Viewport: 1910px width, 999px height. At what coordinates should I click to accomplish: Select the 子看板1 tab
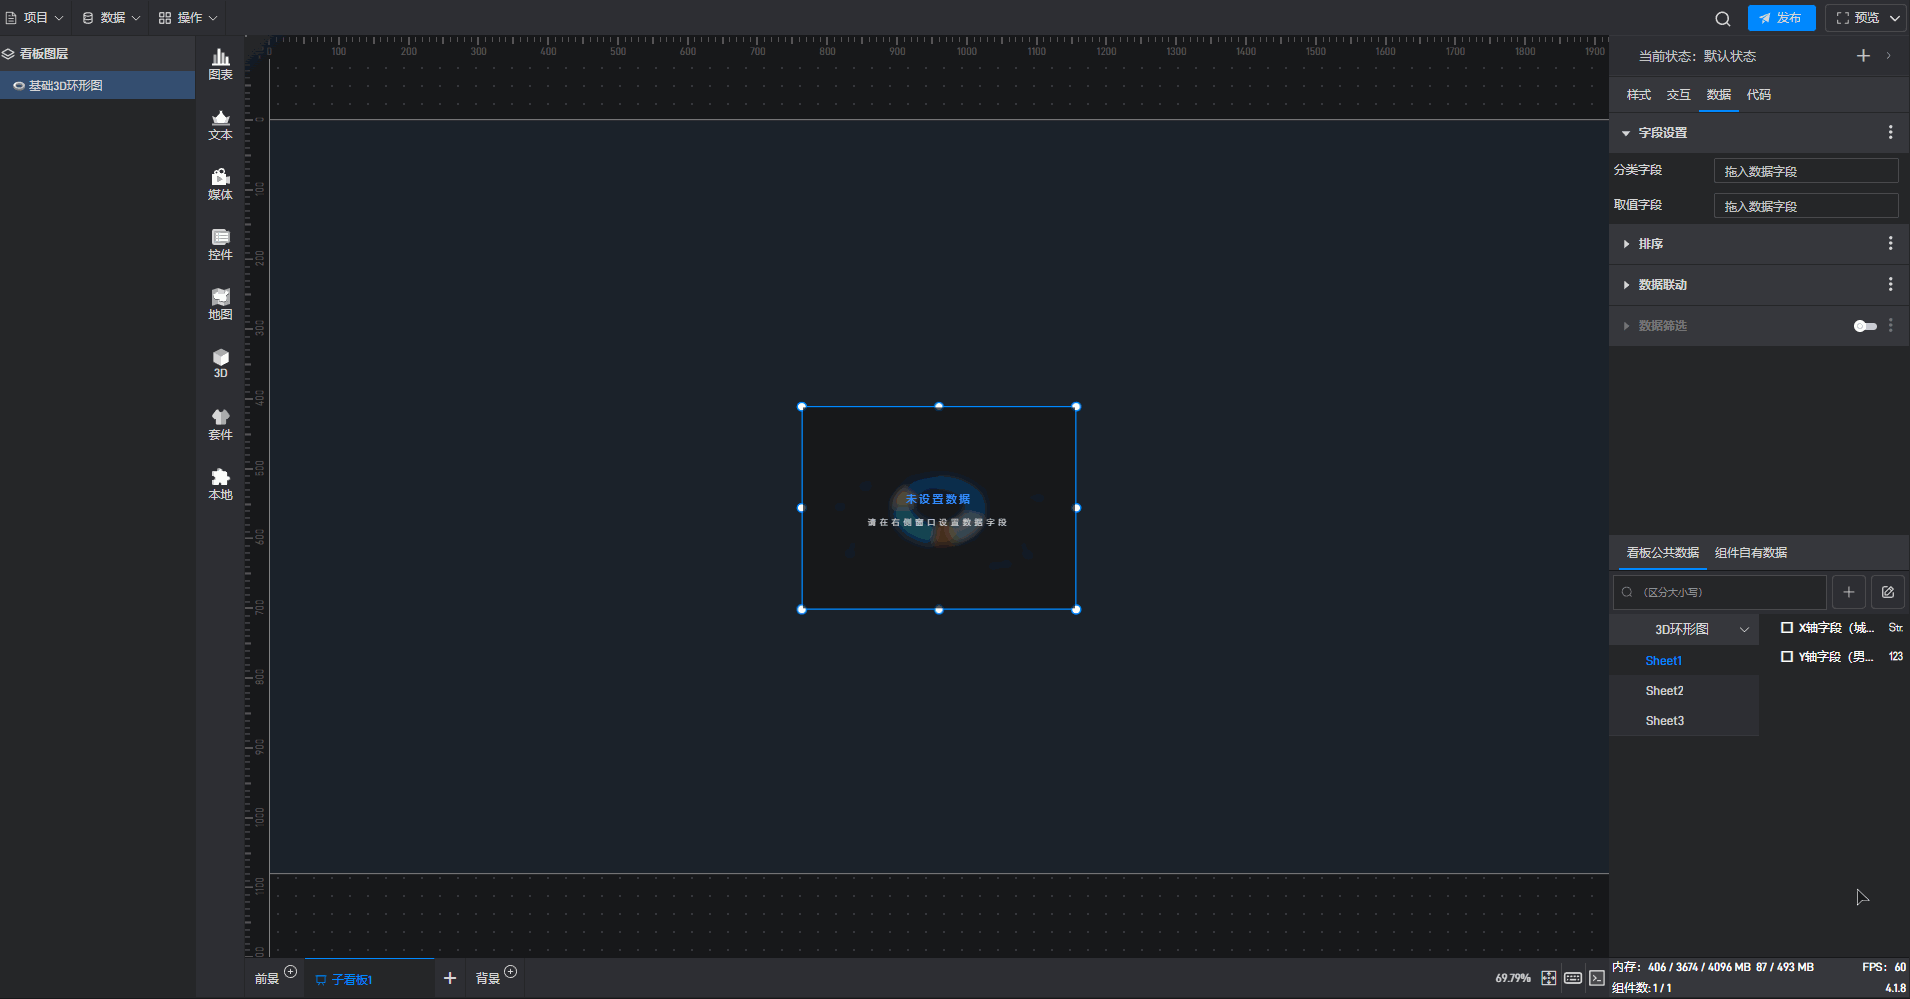[370, 979]
